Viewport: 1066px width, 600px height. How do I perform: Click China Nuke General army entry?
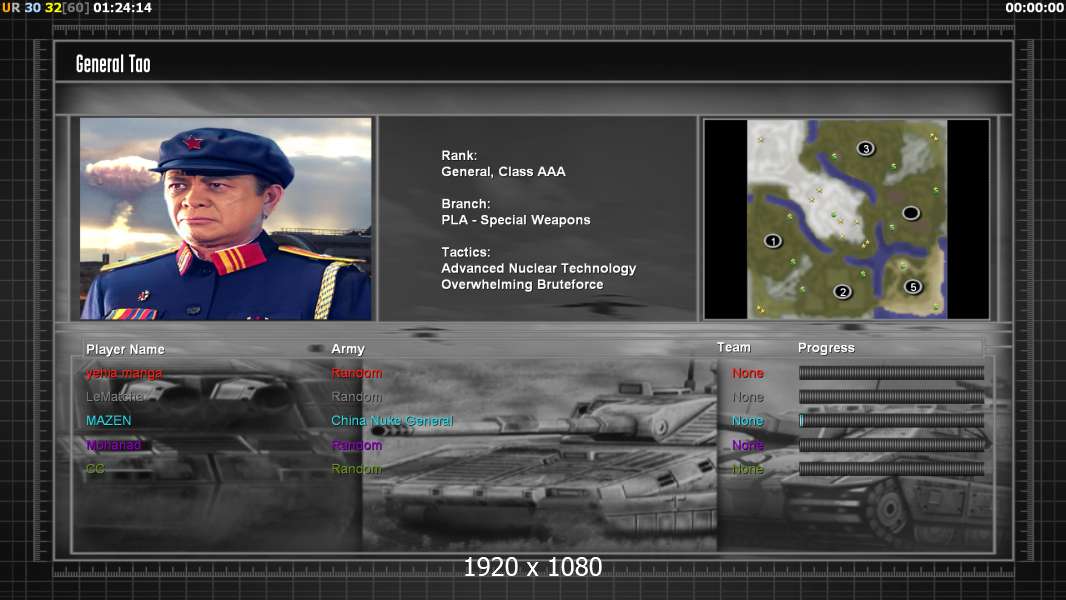[392, 421]
